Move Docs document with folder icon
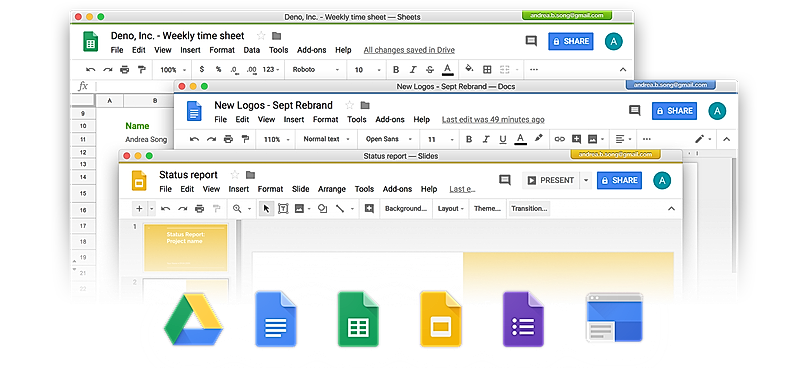 tap(365, 105)
